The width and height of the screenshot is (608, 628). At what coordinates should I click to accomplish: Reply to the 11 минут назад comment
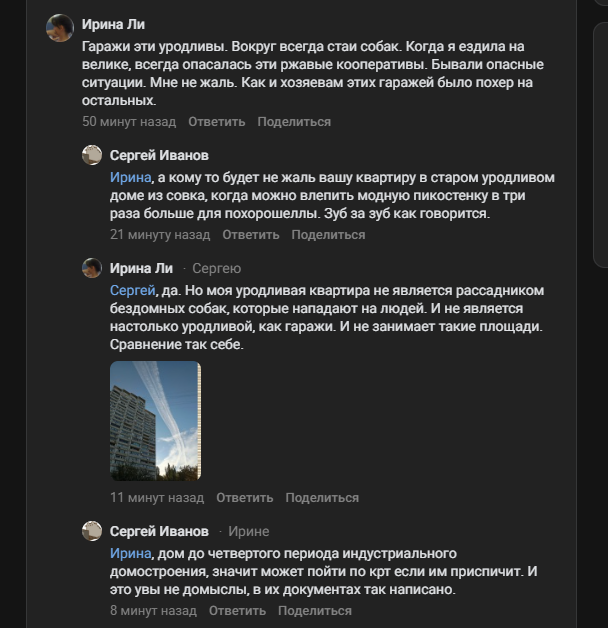point(245,498)
